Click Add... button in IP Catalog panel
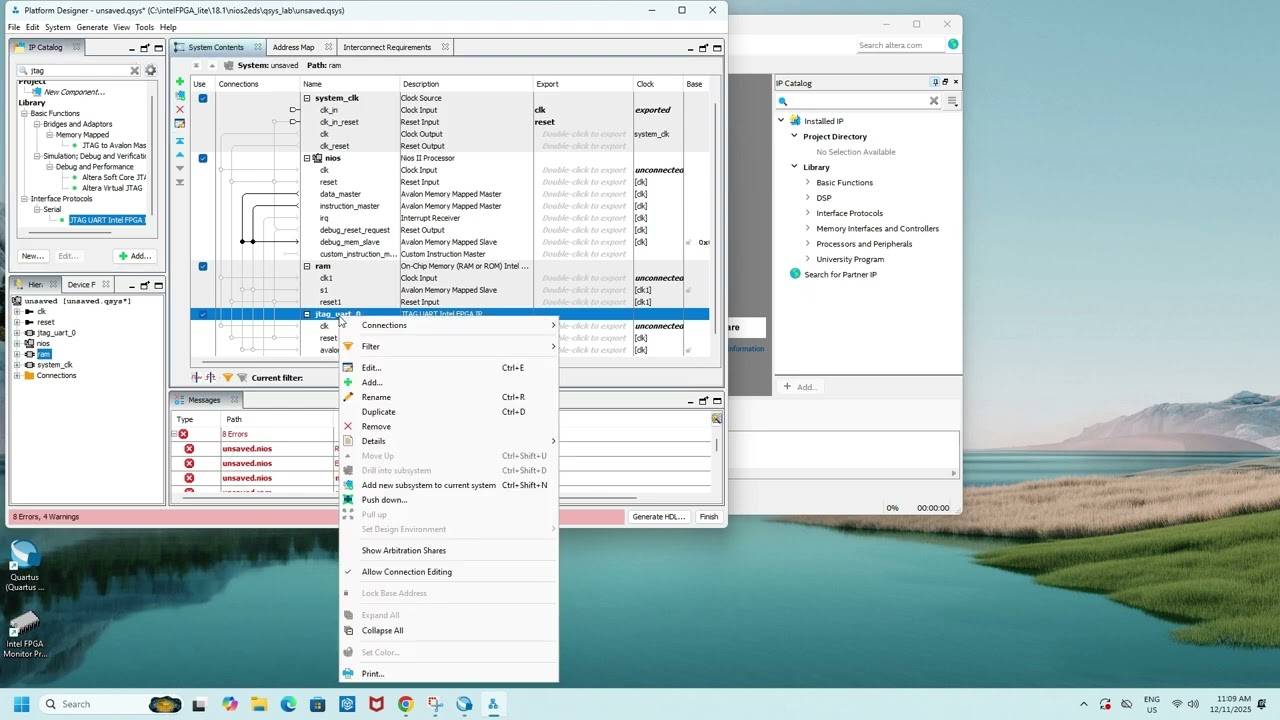The width and height of the screenshot is (1280, 720). 134,256
